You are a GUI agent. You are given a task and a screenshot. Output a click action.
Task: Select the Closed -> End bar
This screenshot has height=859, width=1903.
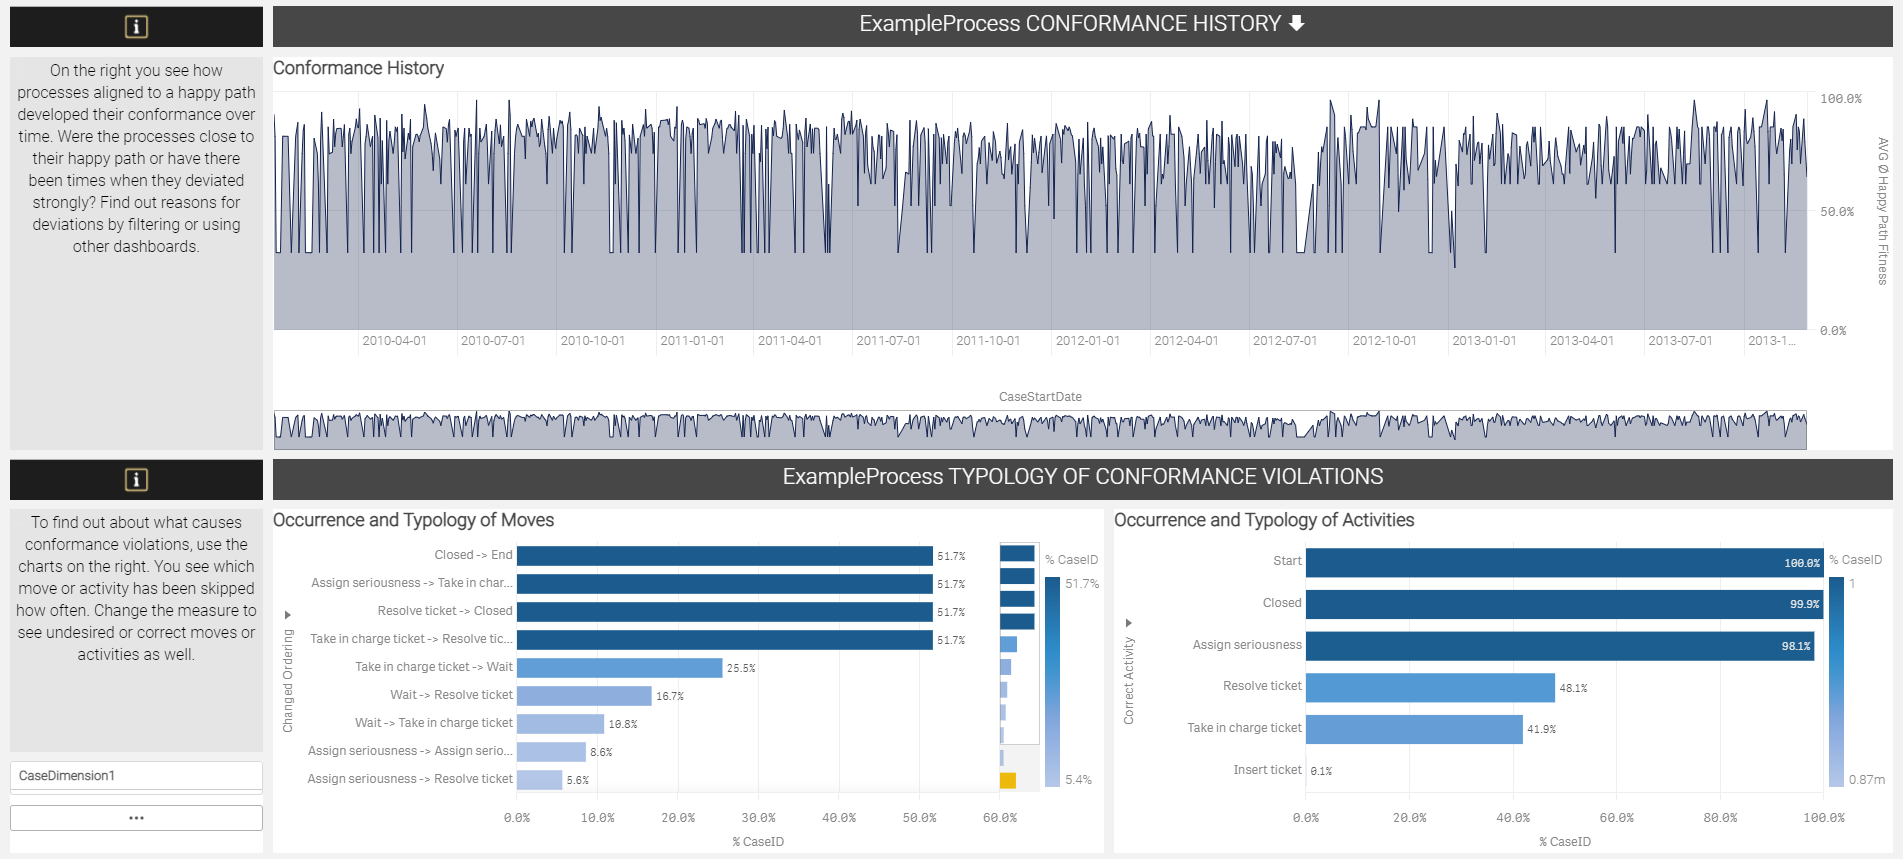point(725,556)
